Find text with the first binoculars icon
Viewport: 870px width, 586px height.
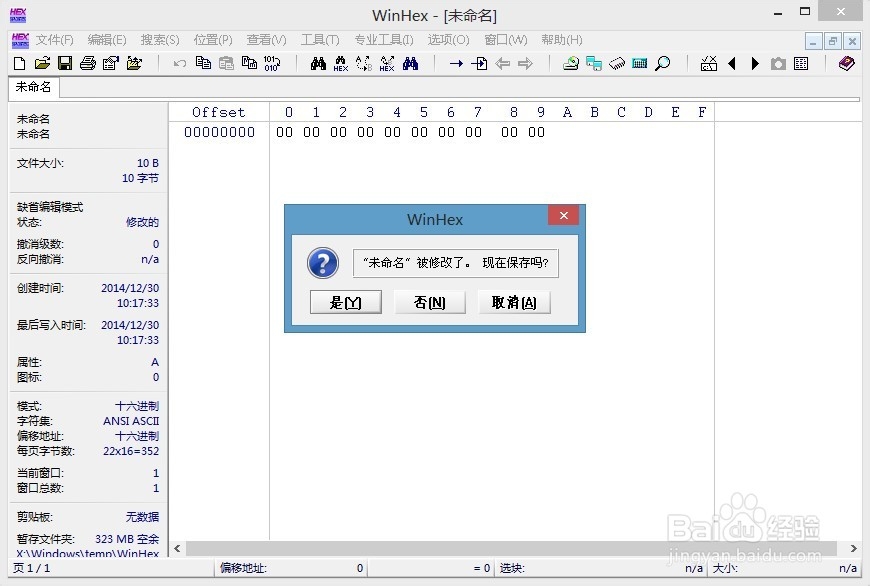pyautogui.click(x=318, y=64)
